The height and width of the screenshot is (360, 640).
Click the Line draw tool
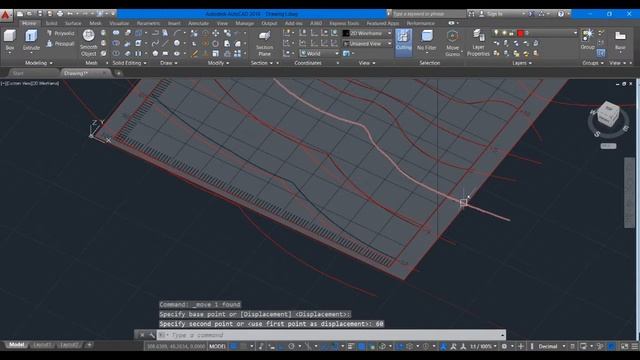165,43
